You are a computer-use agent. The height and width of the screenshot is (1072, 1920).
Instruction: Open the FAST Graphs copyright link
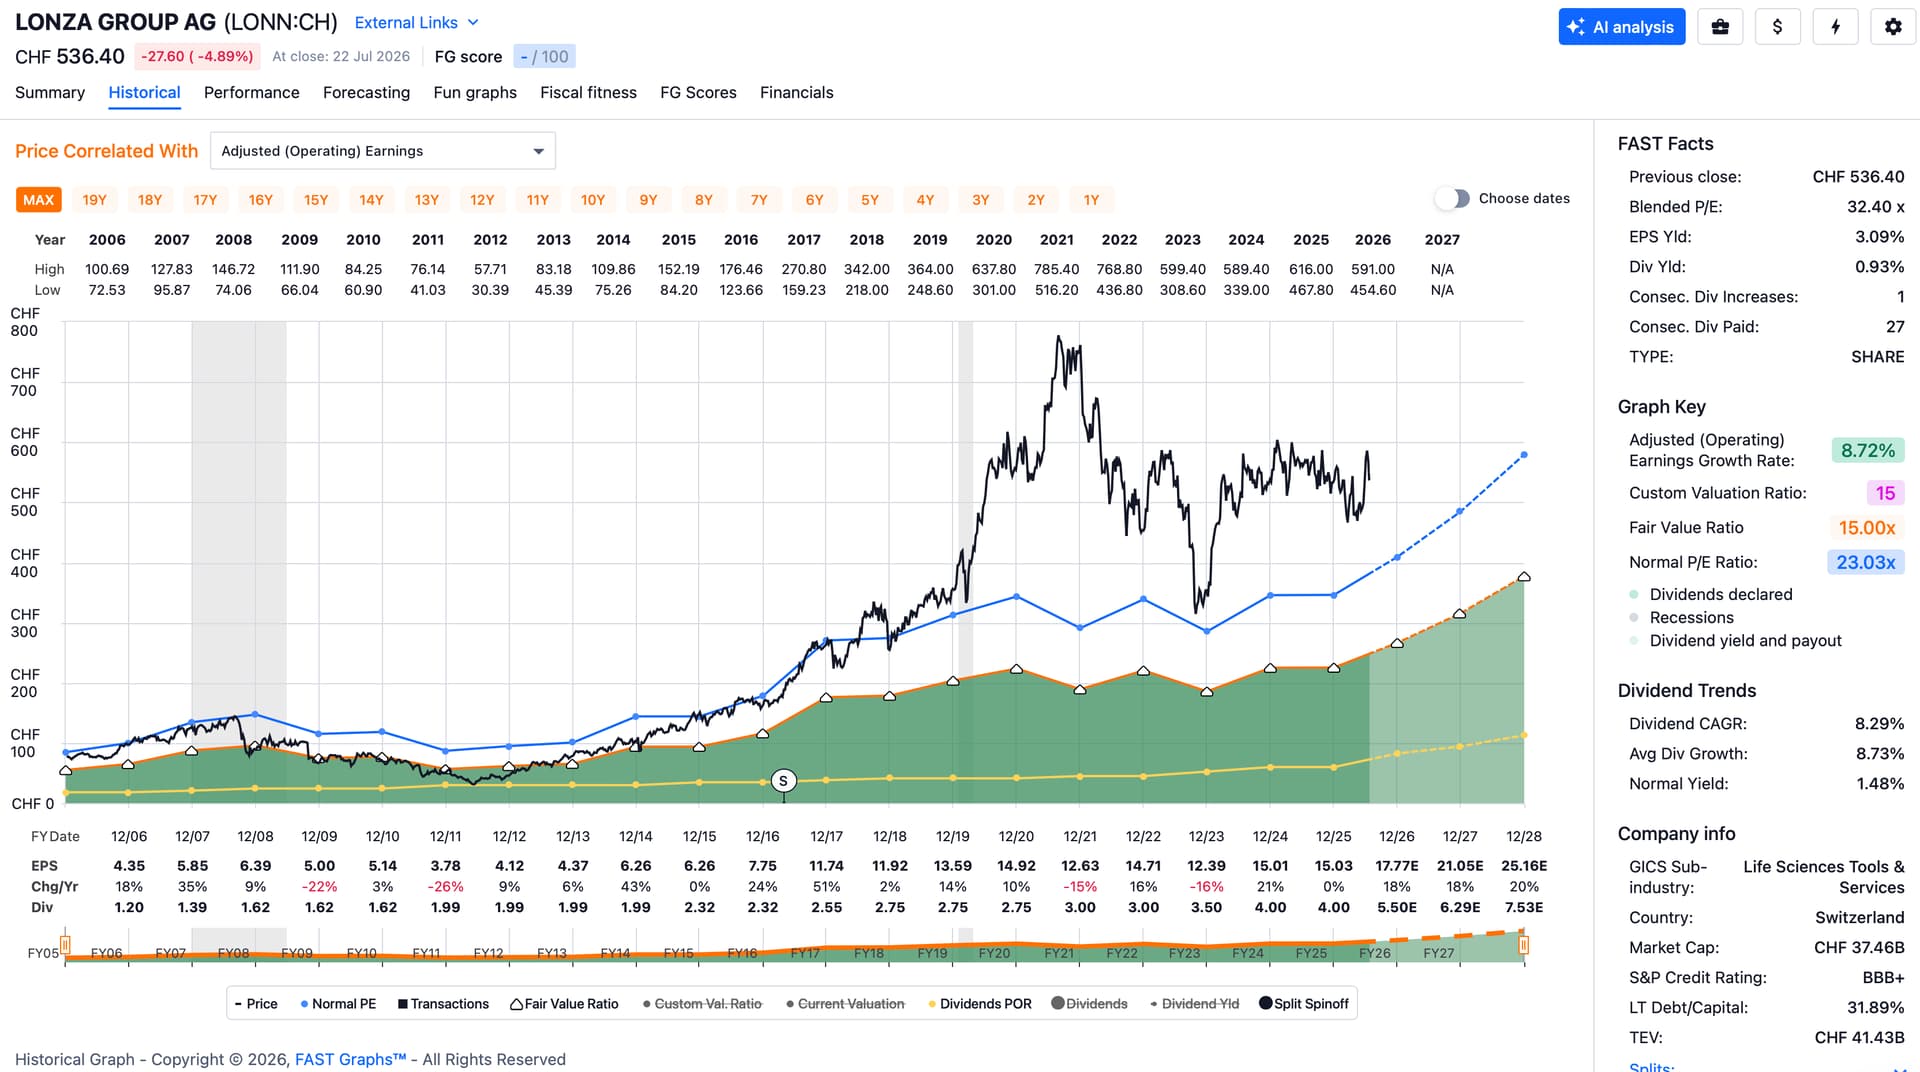point(350,1060)
